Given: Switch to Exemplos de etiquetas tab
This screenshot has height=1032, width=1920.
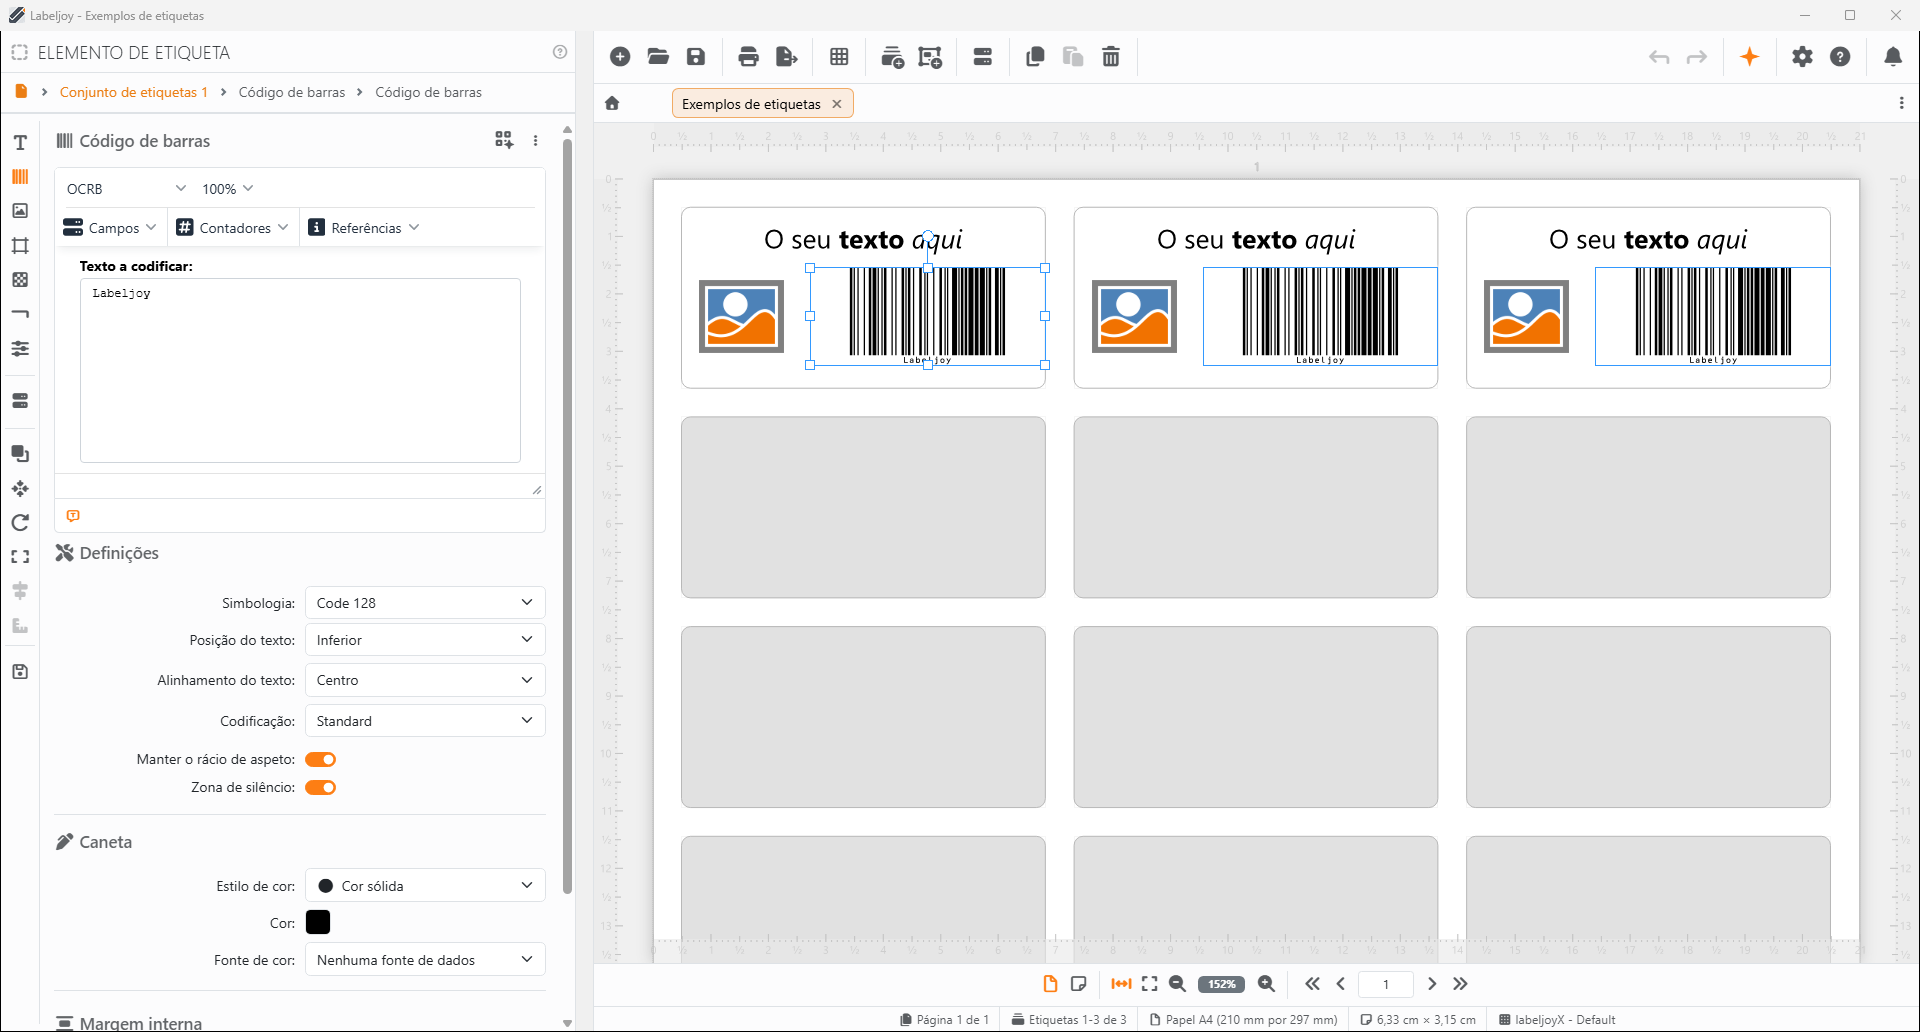Looking at the screenshot, I should (751, 104).
